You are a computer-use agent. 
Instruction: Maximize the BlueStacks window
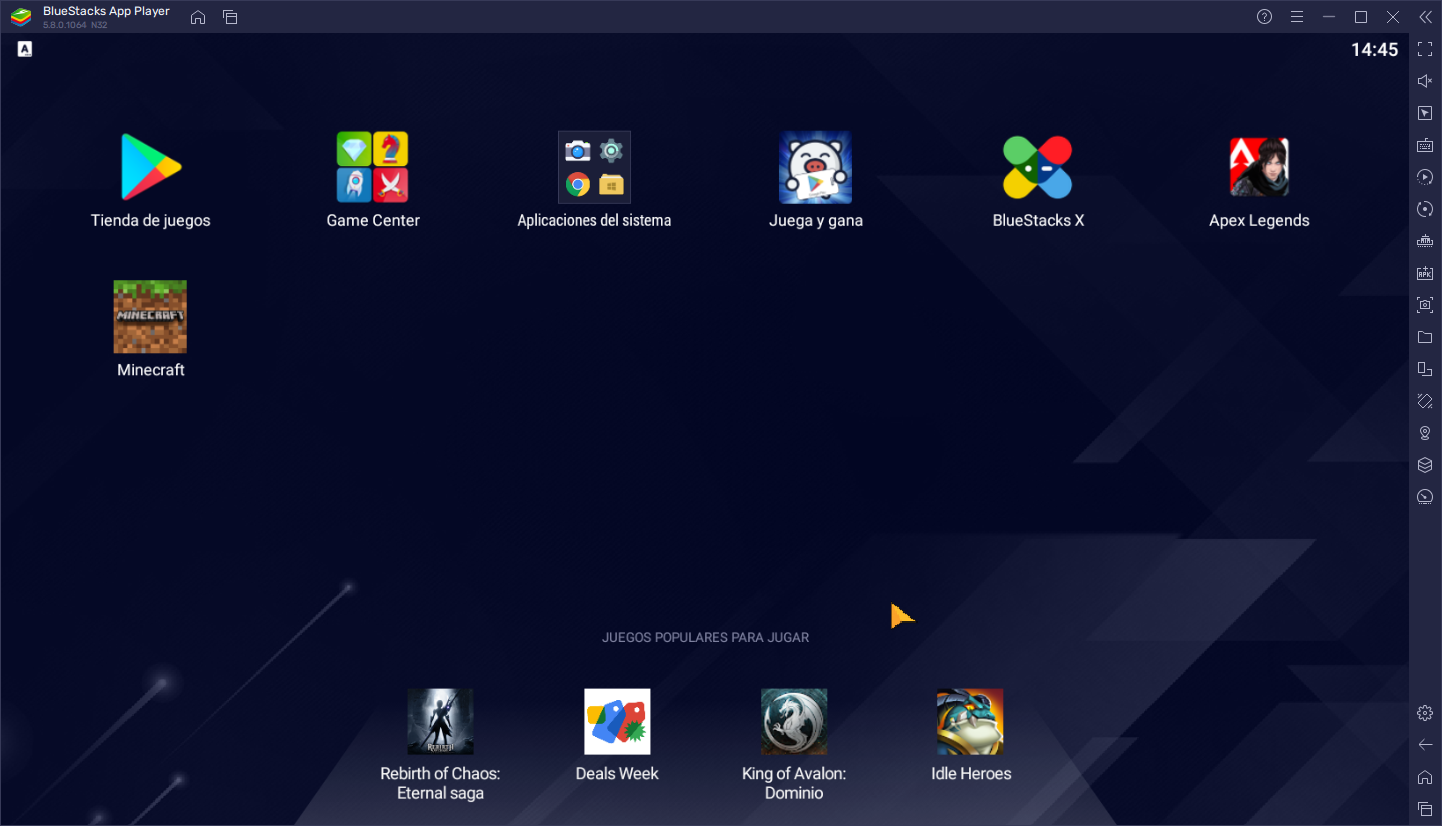[1361, 17]
